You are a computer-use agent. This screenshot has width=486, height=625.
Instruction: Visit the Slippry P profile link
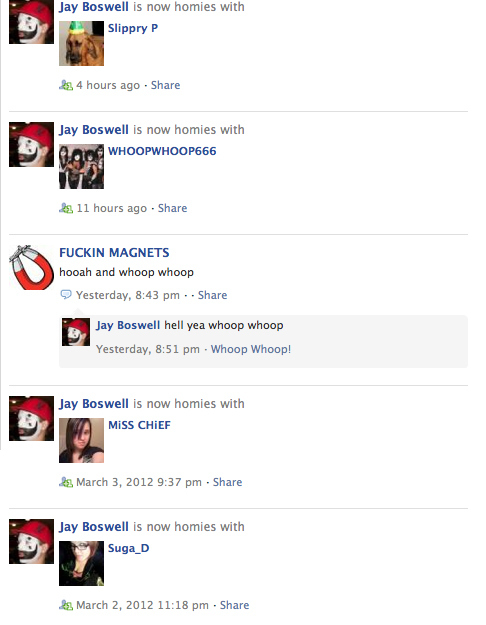pos(133,28)
